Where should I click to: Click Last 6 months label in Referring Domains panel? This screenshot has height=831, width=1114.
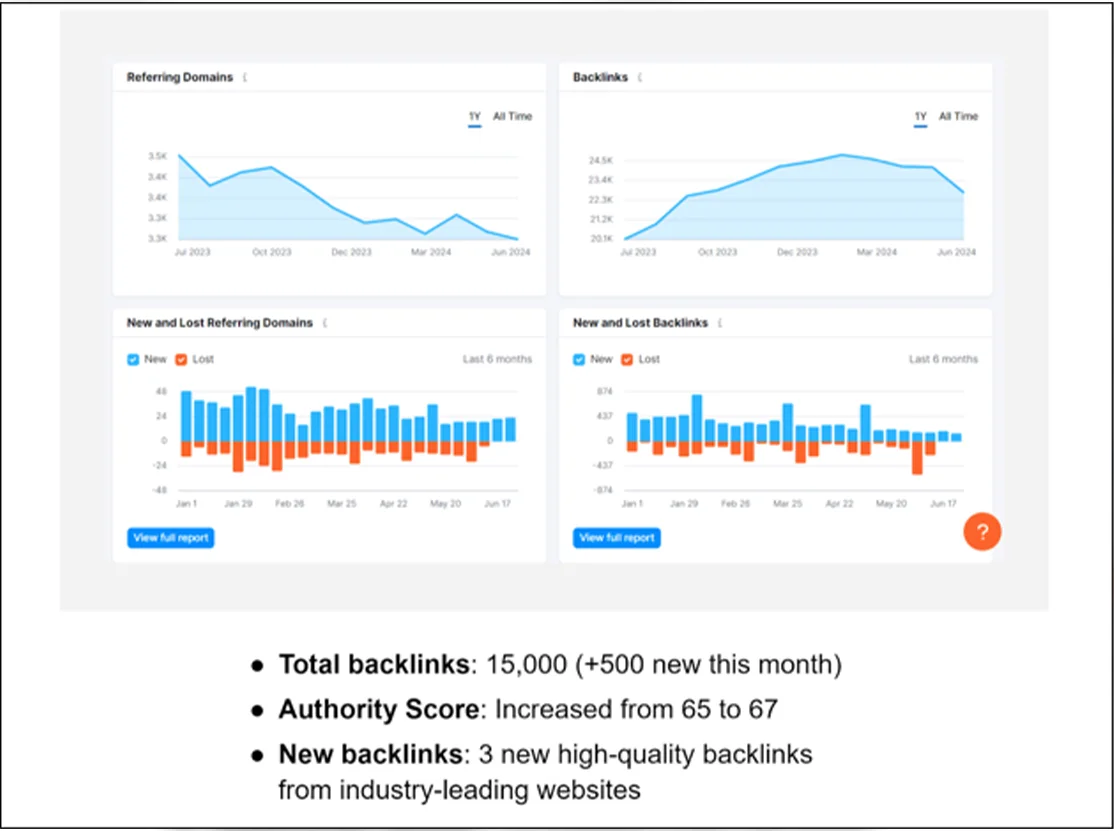(x=497, y=359)
